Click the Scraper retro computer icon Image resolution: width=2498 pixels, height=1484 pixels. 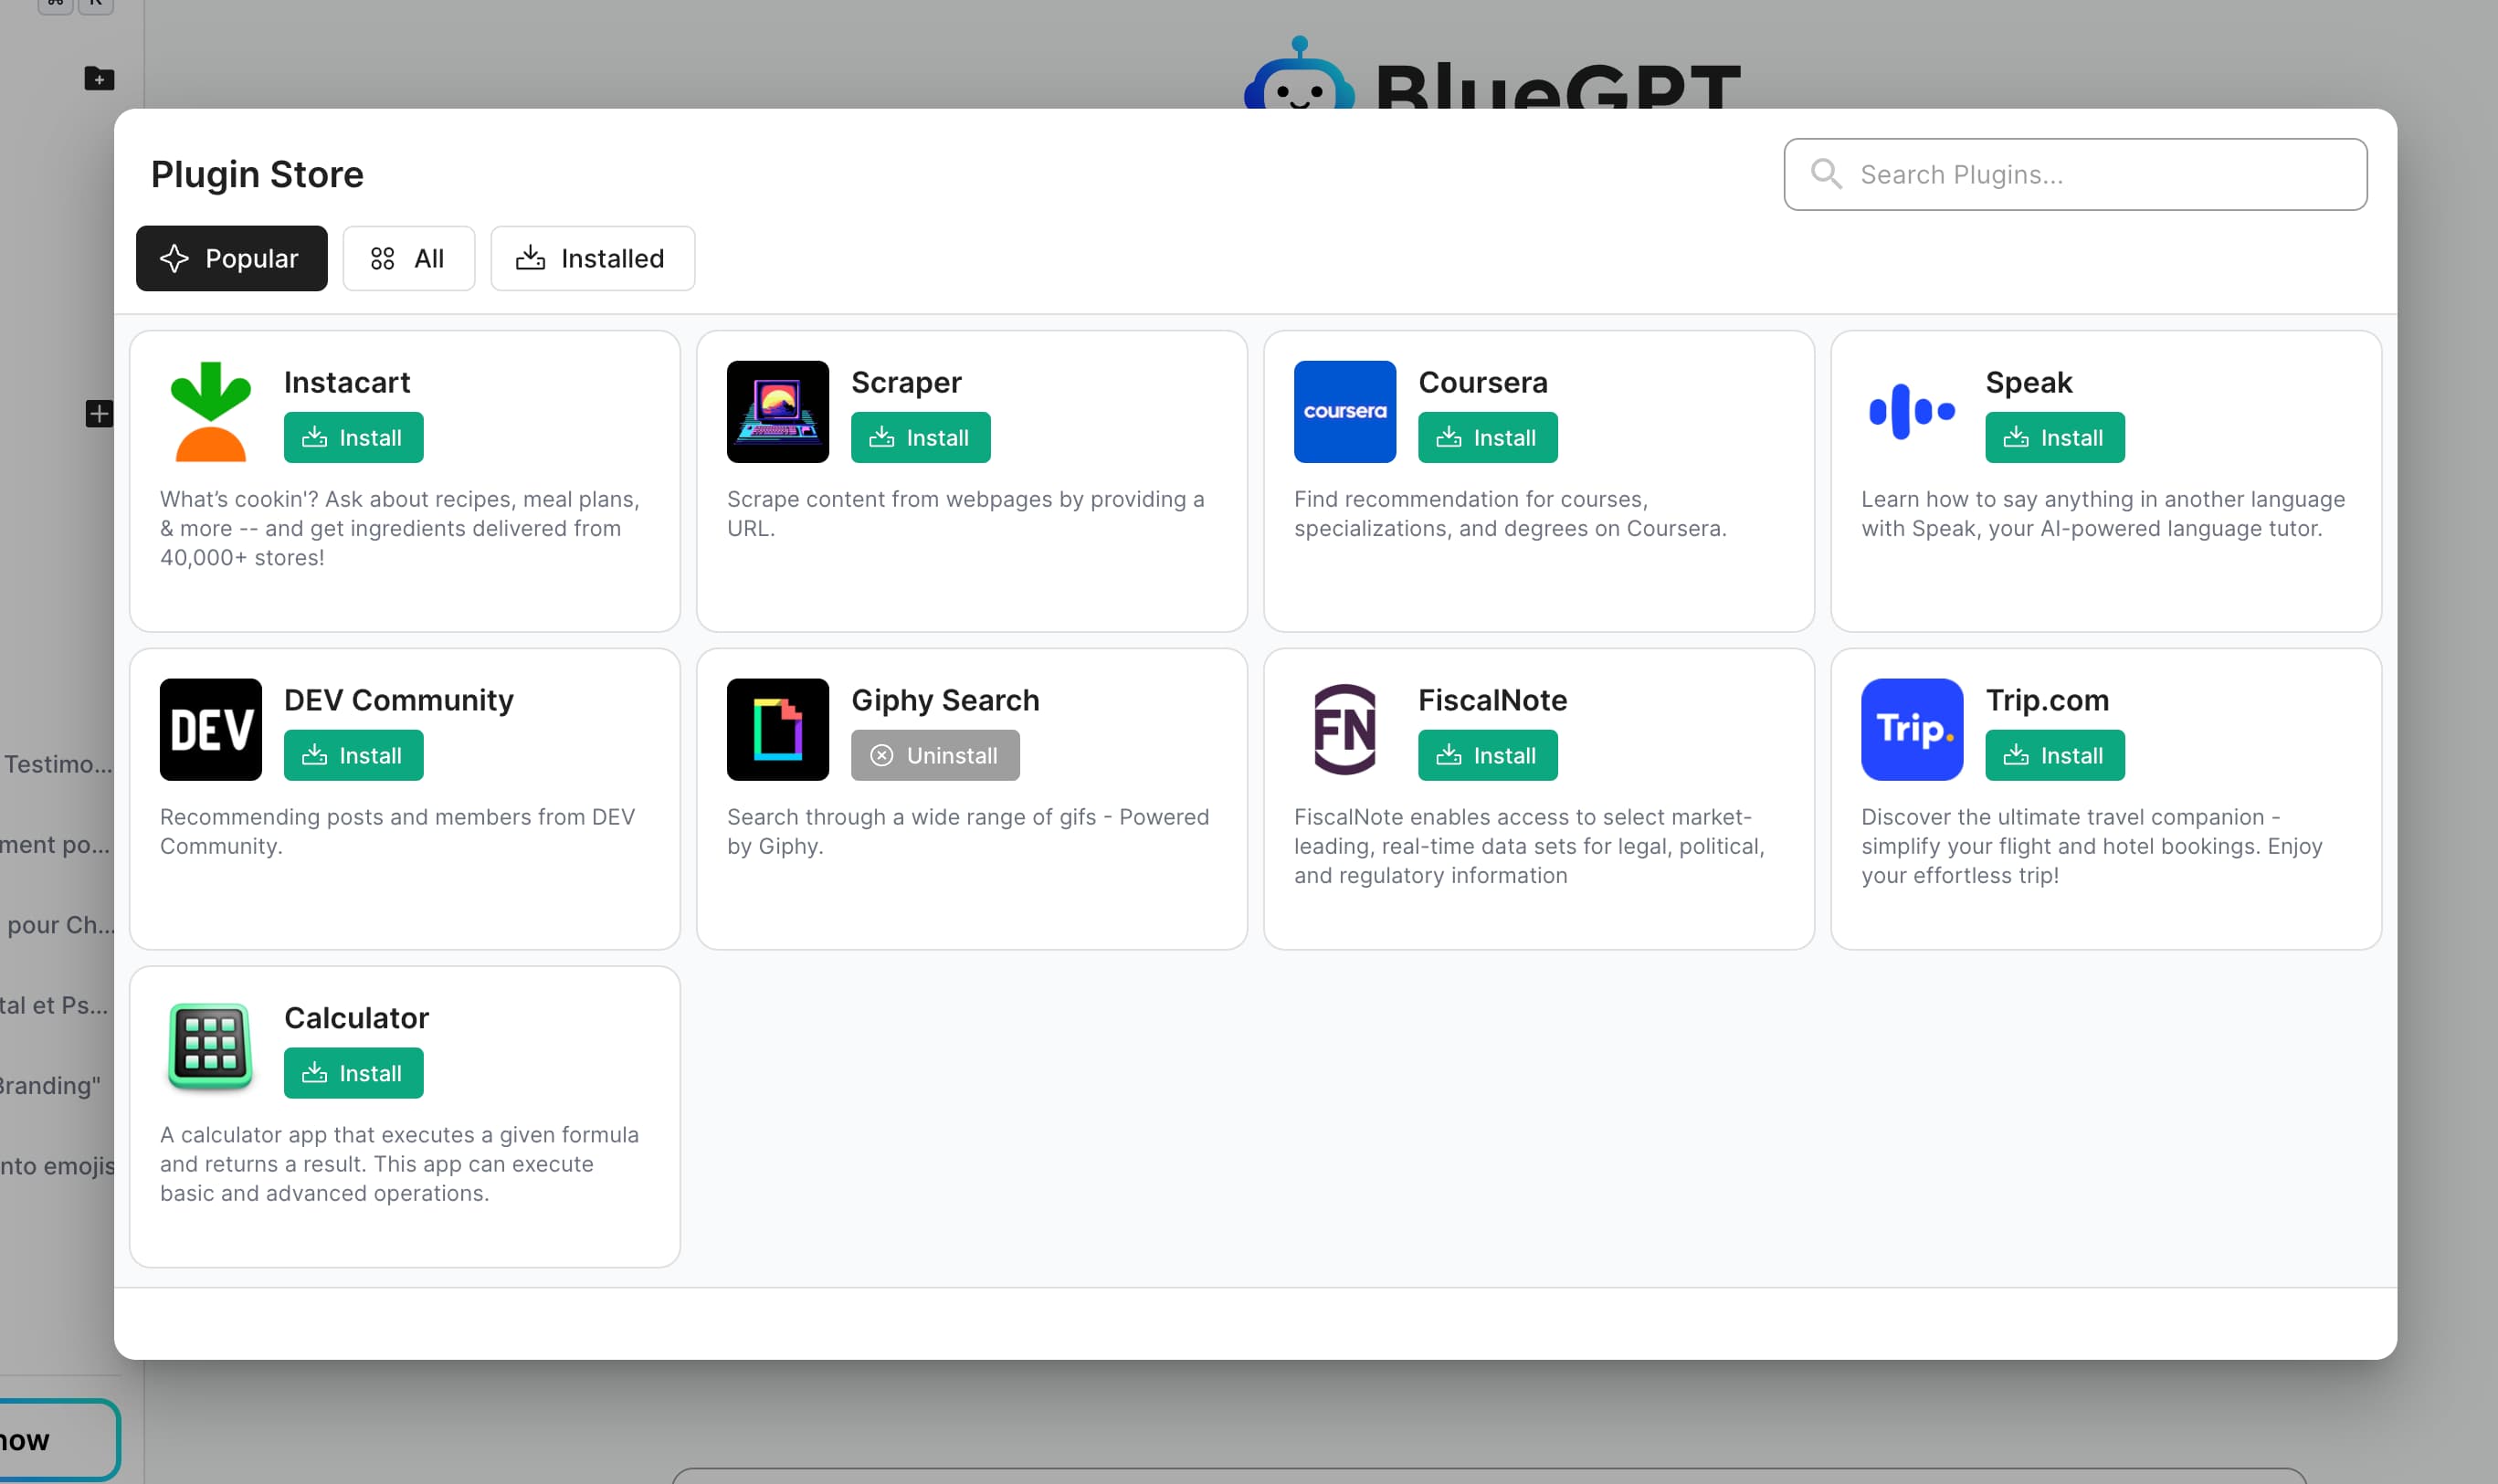point(777,411)
